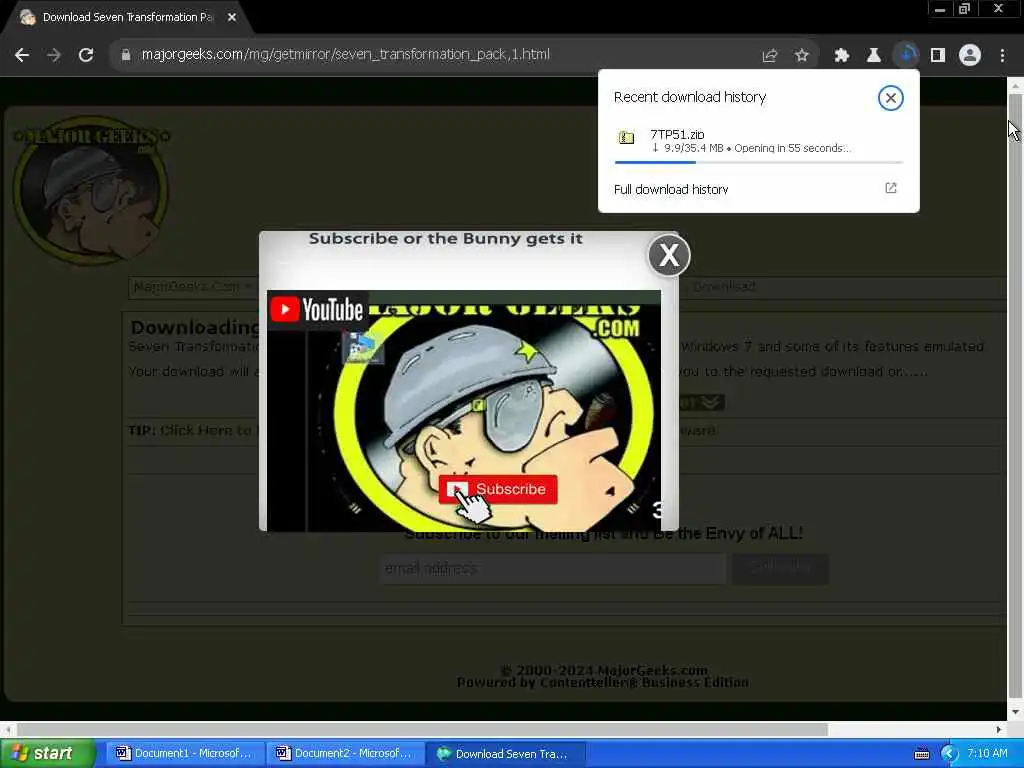Open the Chrome profile avatar
1024x768 pixels.
tap(970, 56)
